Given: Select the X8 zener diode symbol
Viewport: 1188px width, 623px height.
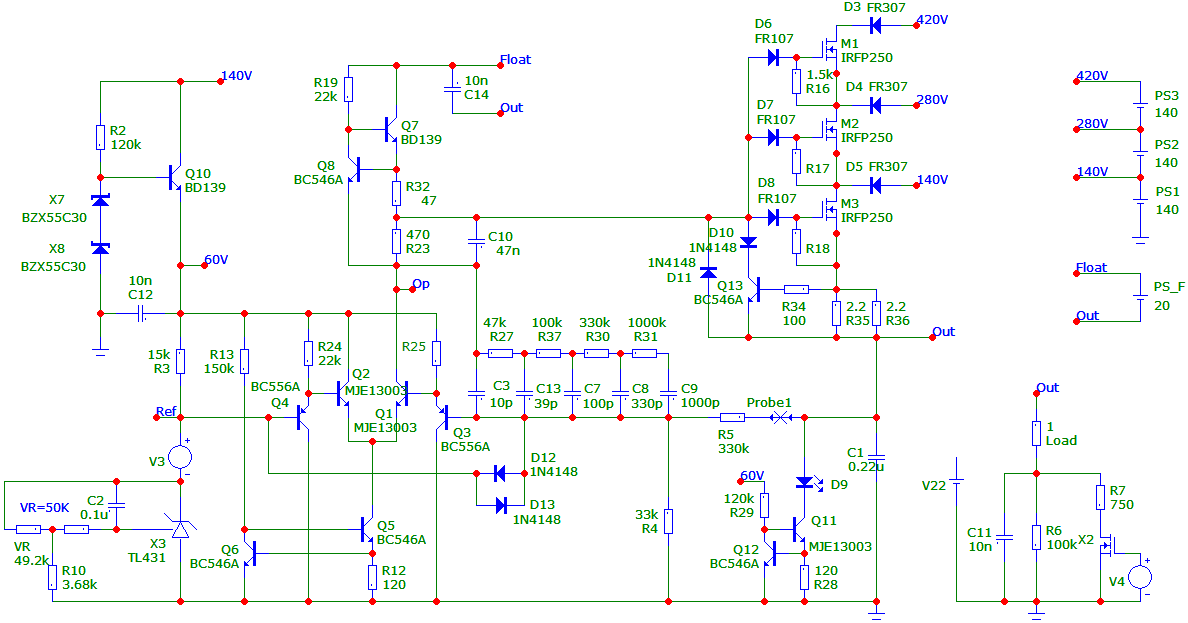Looking at the screenshot, I should tap(100, 248).
